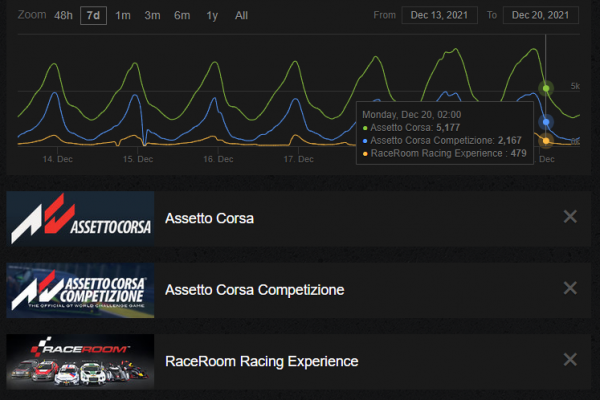The image size is (600, 400).
Task: Click the green Assetto Corsa data point
Action: pos(546,88)
